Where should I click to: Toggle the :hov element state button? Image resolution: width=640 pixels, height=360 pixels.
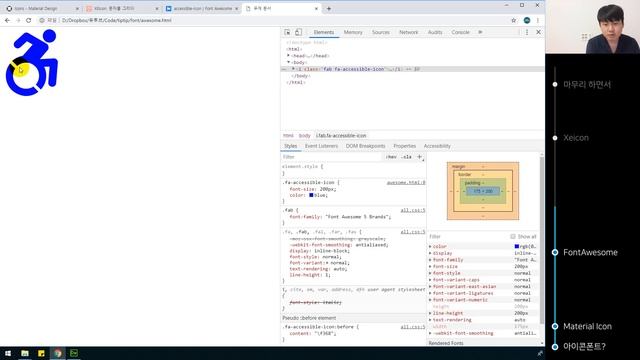(x=391, y=157)
